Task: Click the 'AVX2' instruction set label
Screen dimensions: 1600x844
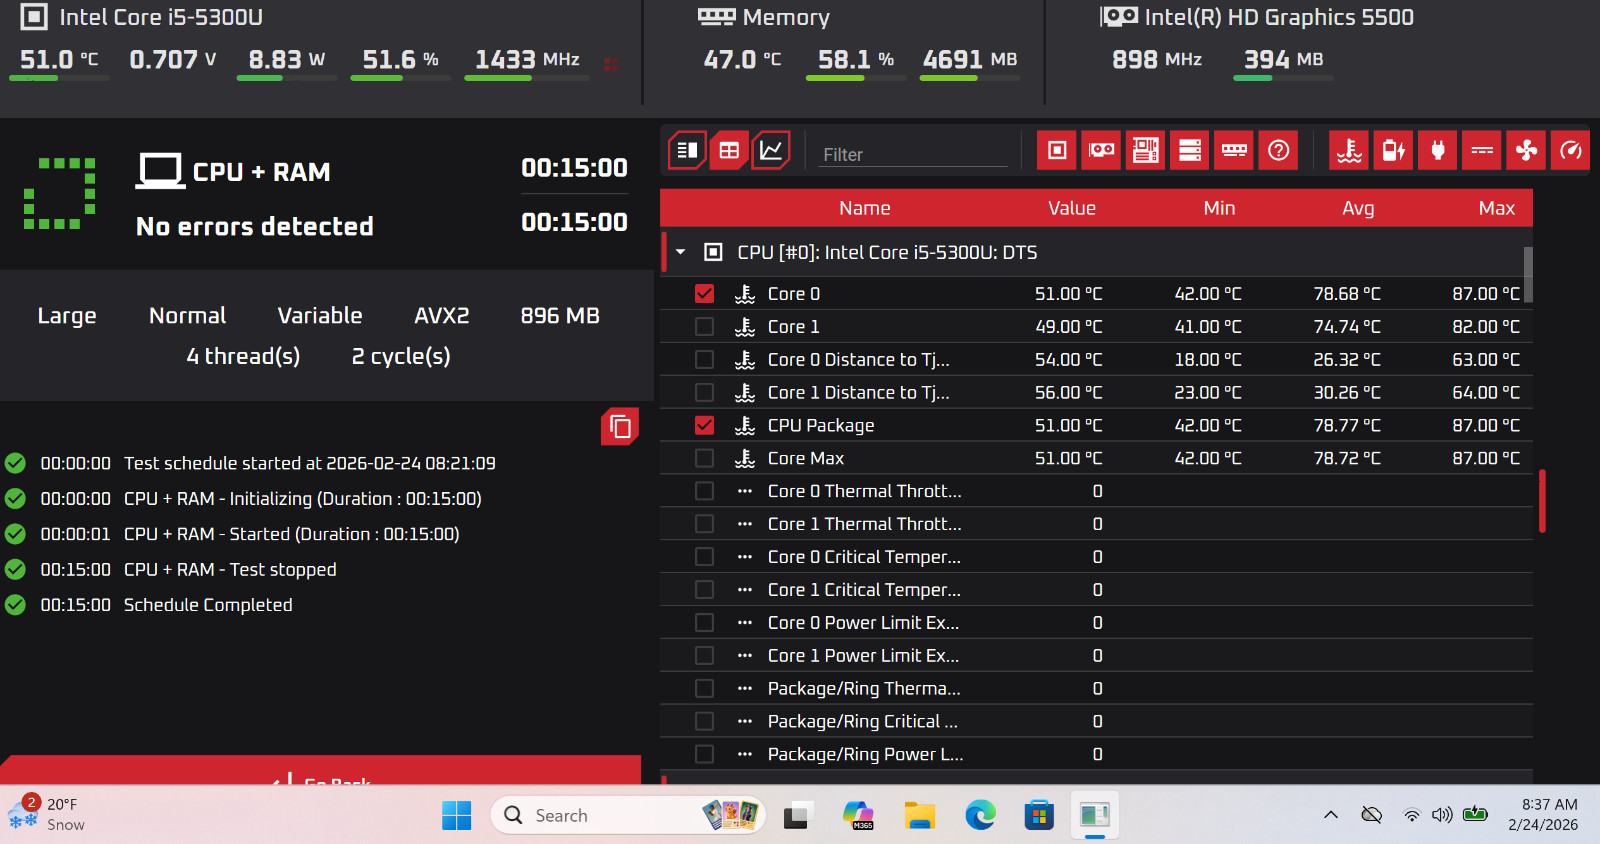Action: pyautogui.click(x=442, y=316)
